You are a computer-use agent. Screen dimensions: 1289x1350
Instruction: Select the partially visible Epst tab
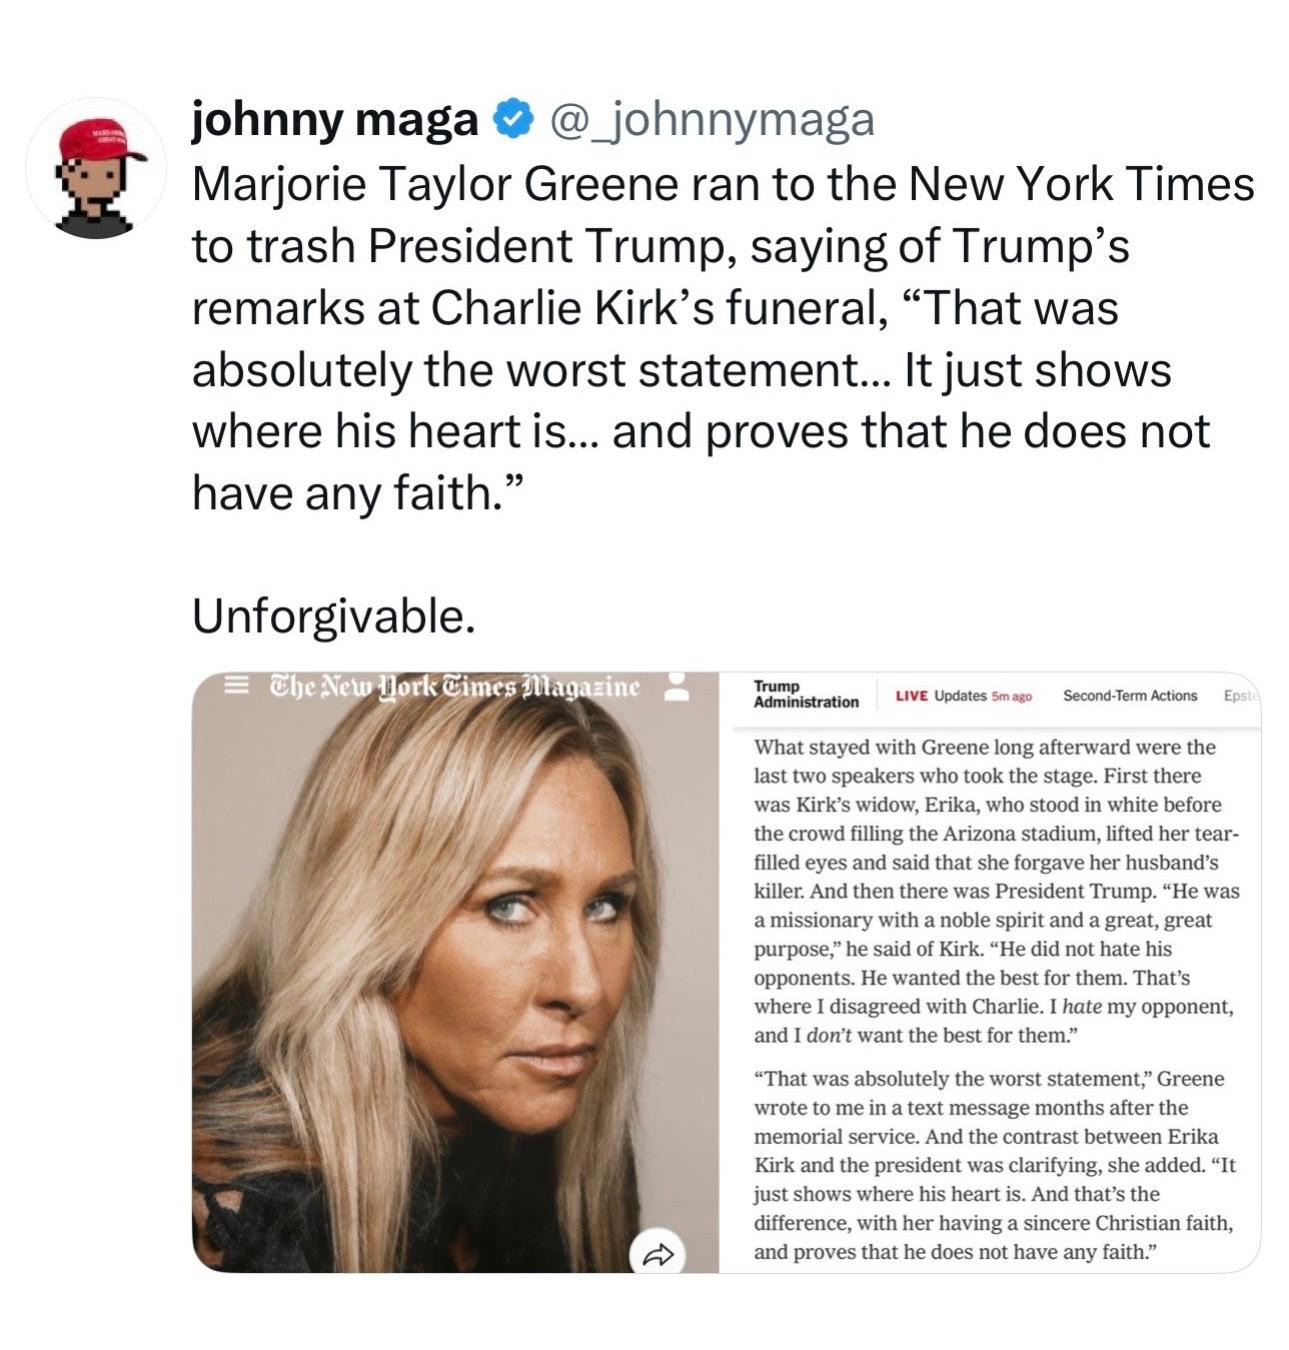point(1241,695)
